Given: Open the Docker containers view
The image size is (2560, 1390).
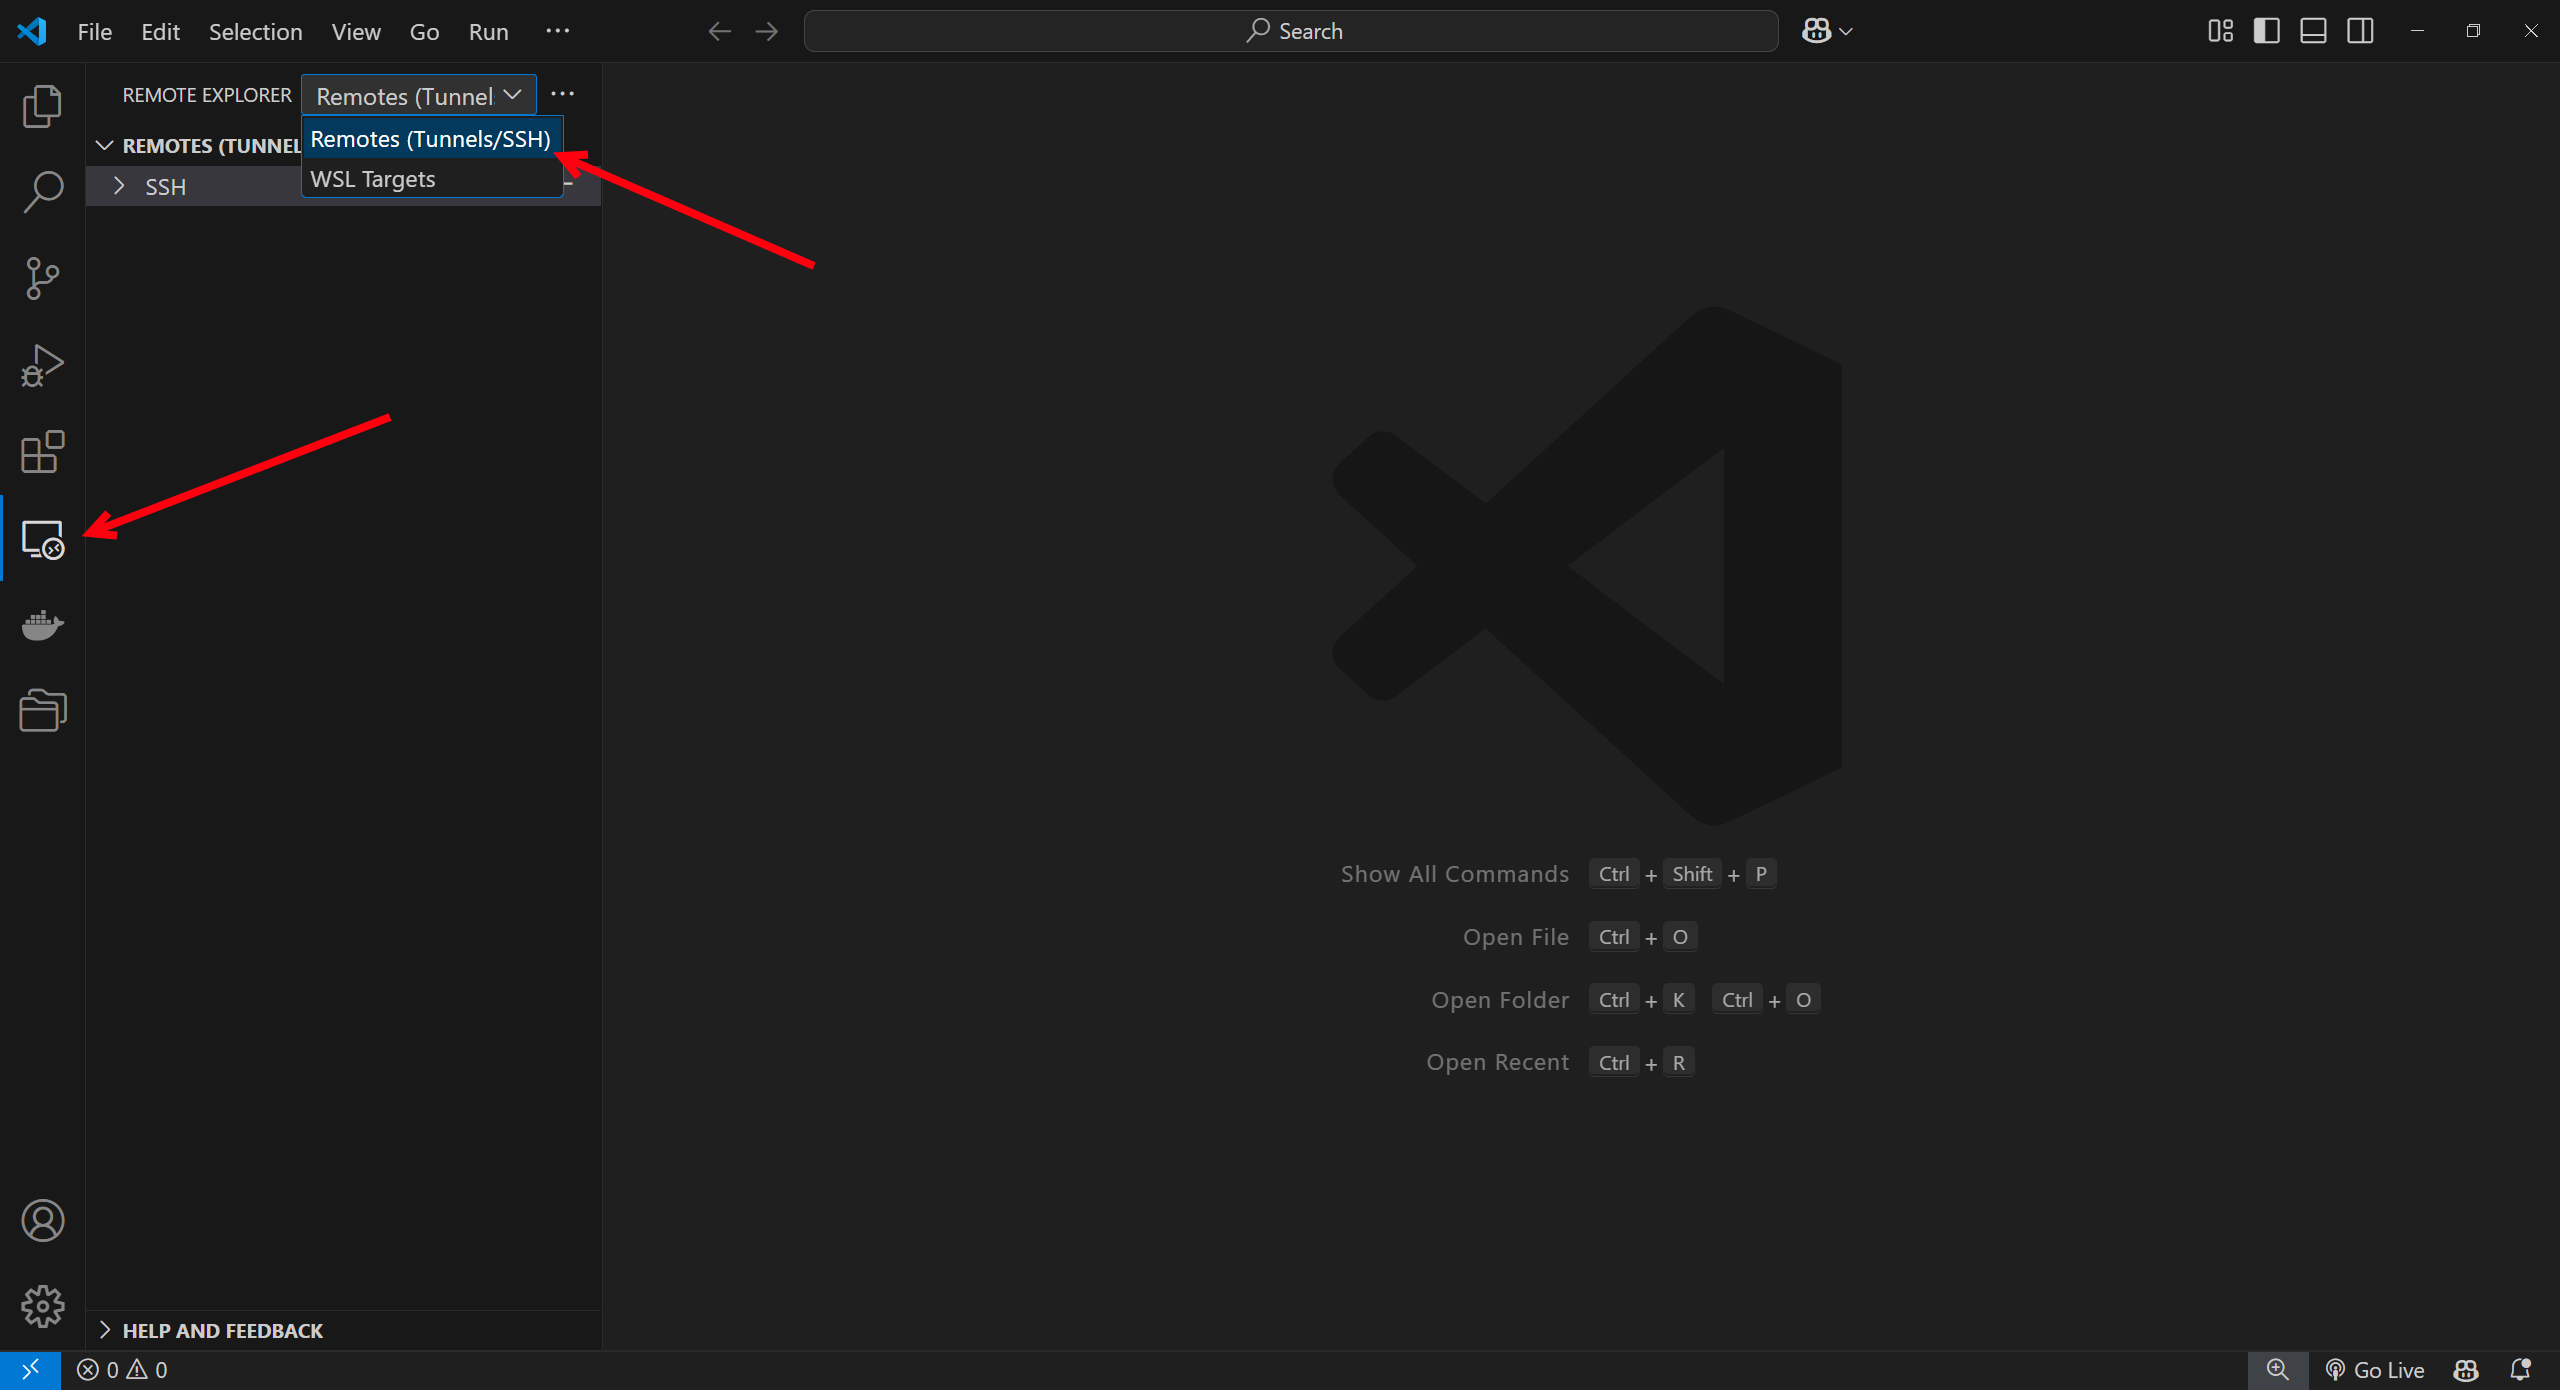Looking at the screenshot, I should pos(42,625).
